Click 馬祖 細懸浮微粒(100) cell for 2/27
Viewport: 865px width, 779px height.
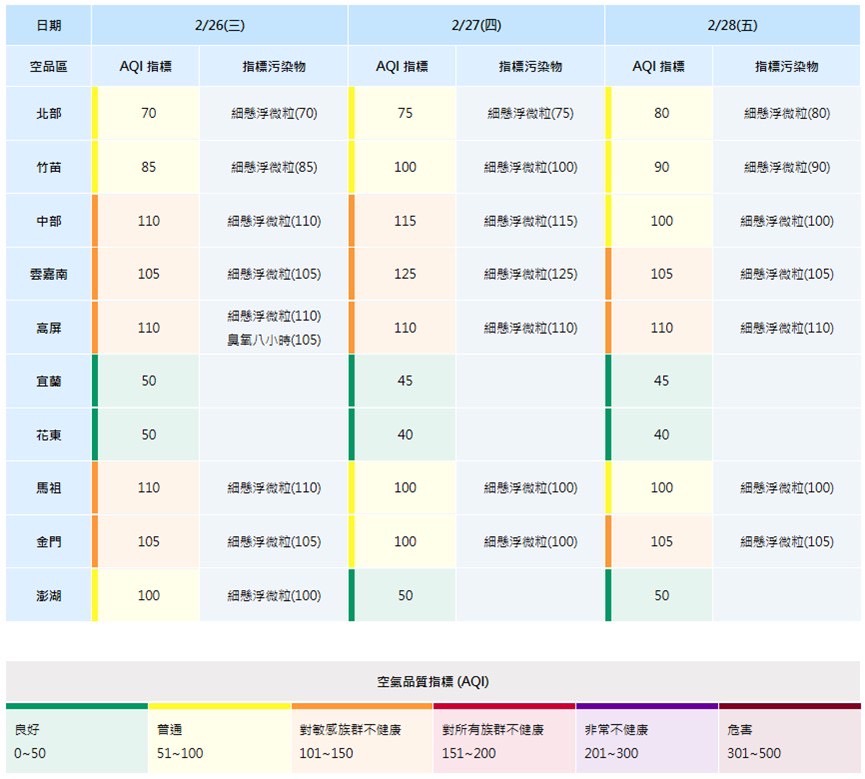coord(530,488)
